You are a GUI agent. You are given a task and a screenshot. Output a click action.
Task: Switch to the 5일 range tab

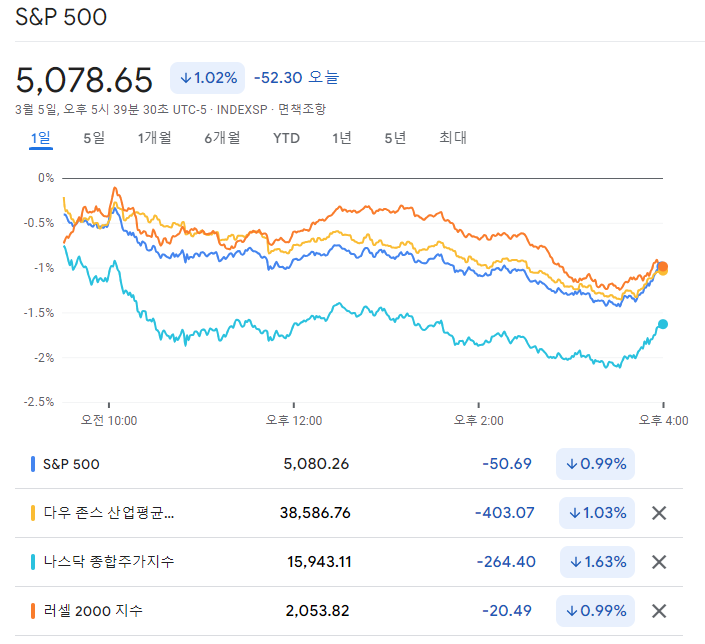point(94,138)
